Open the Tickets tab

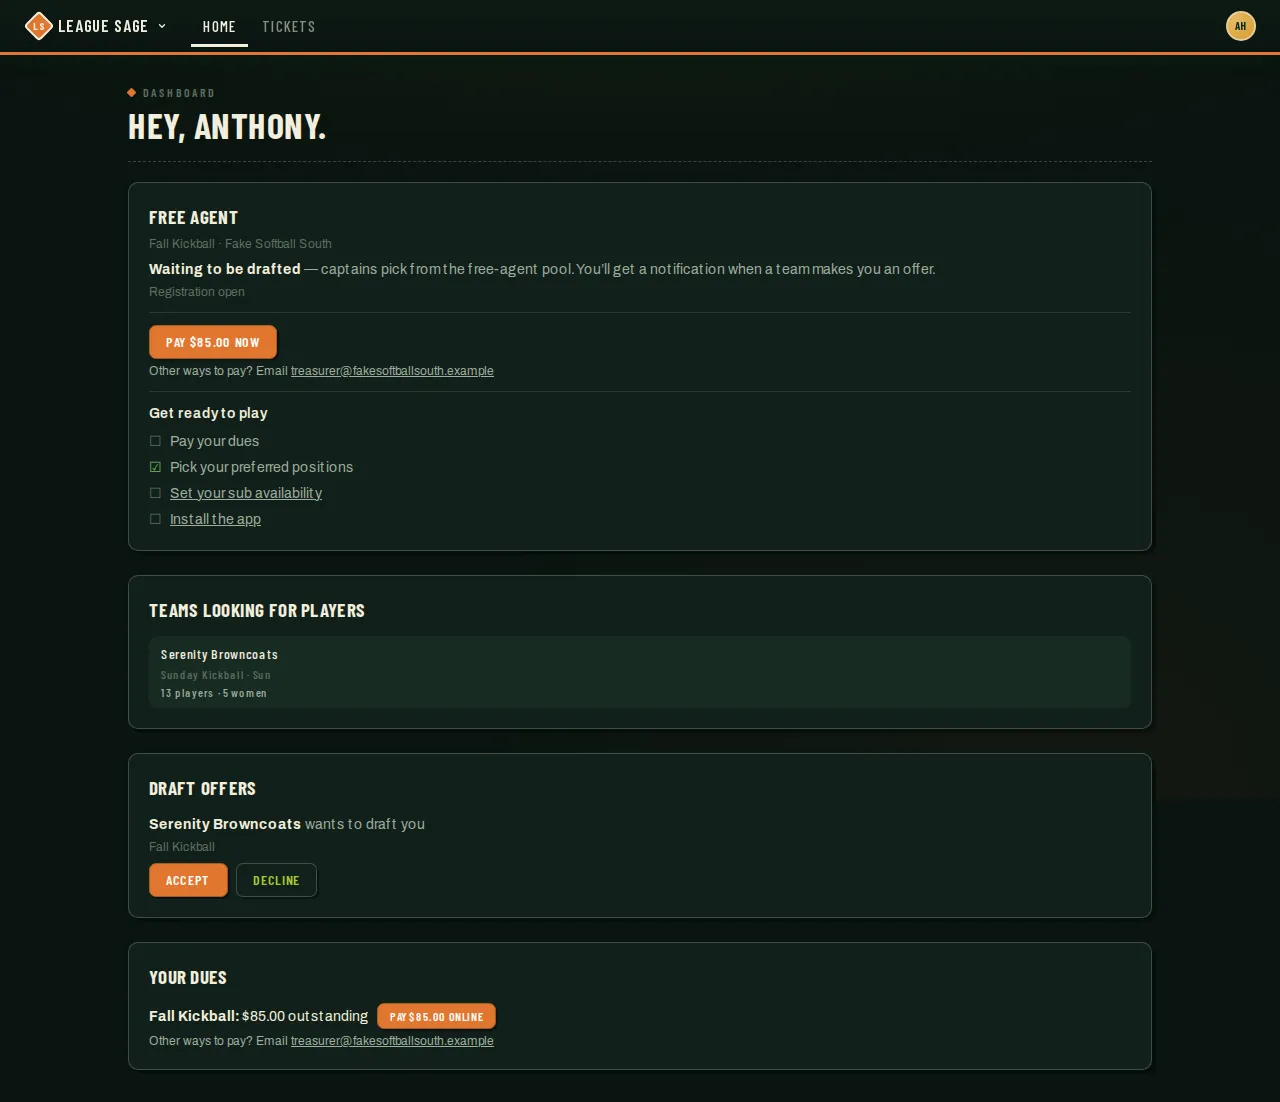[x=289, y=27]
